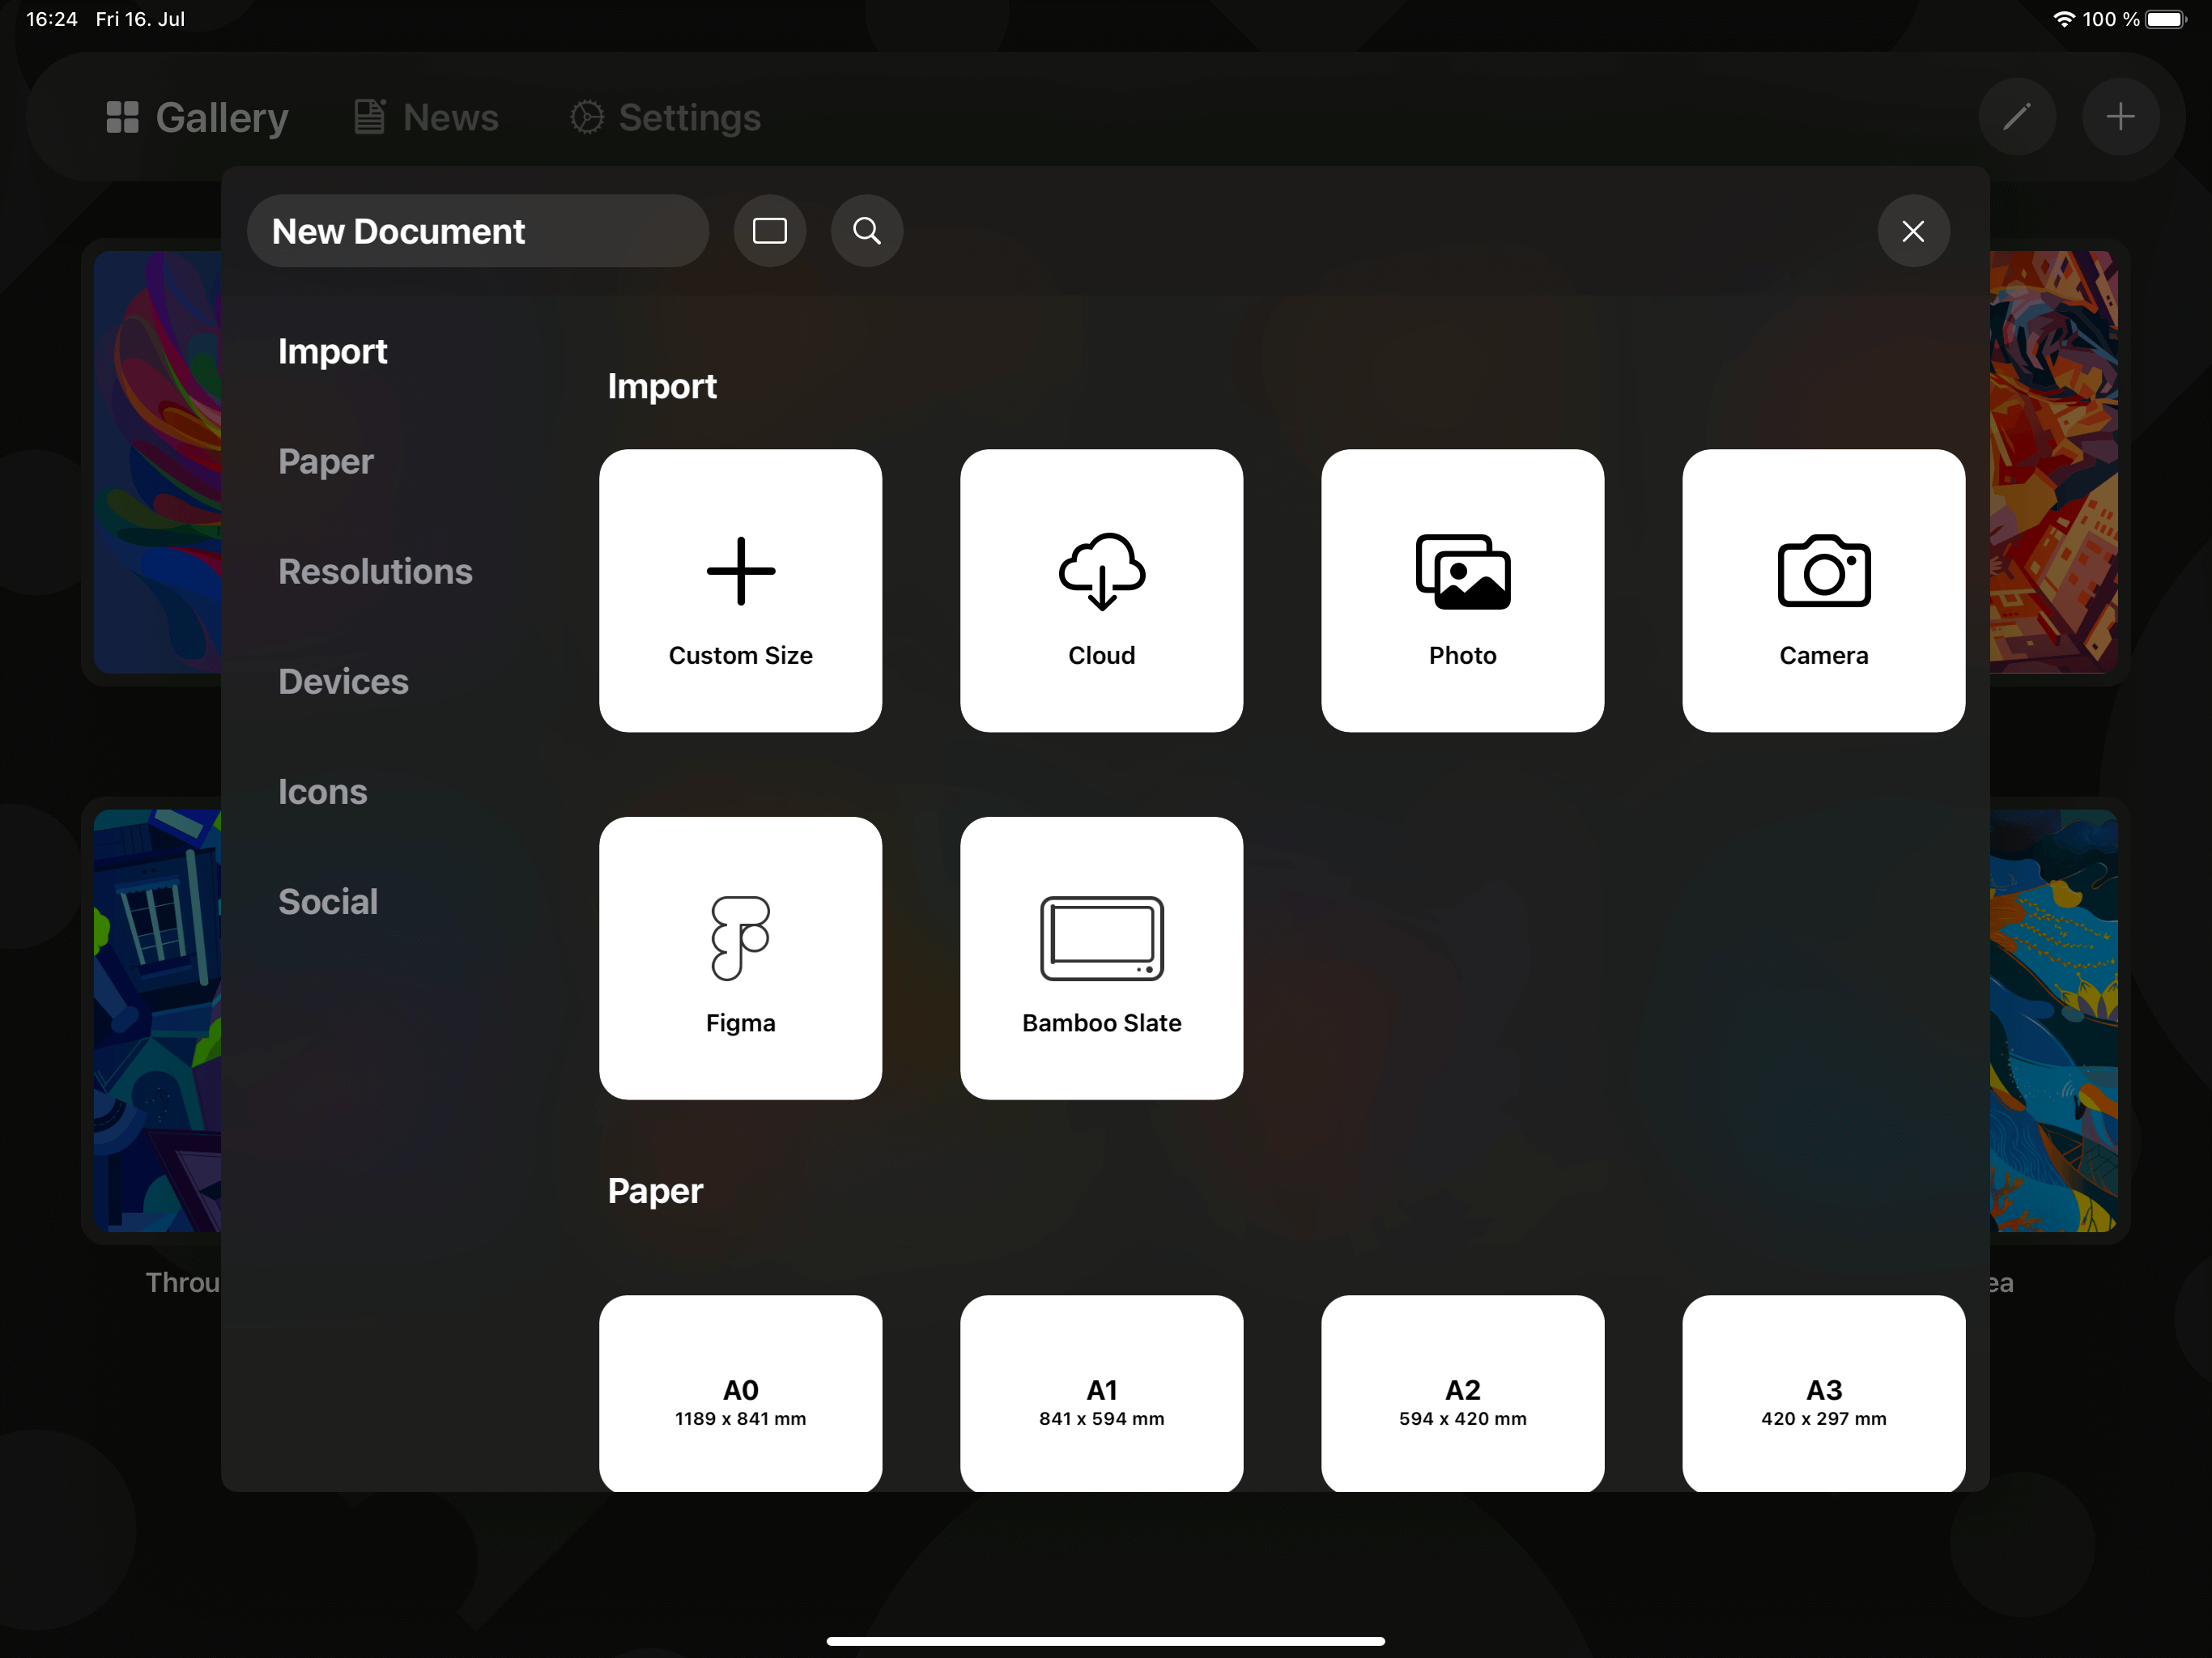Select Import in the sidebar

click(x=332, y=351)
